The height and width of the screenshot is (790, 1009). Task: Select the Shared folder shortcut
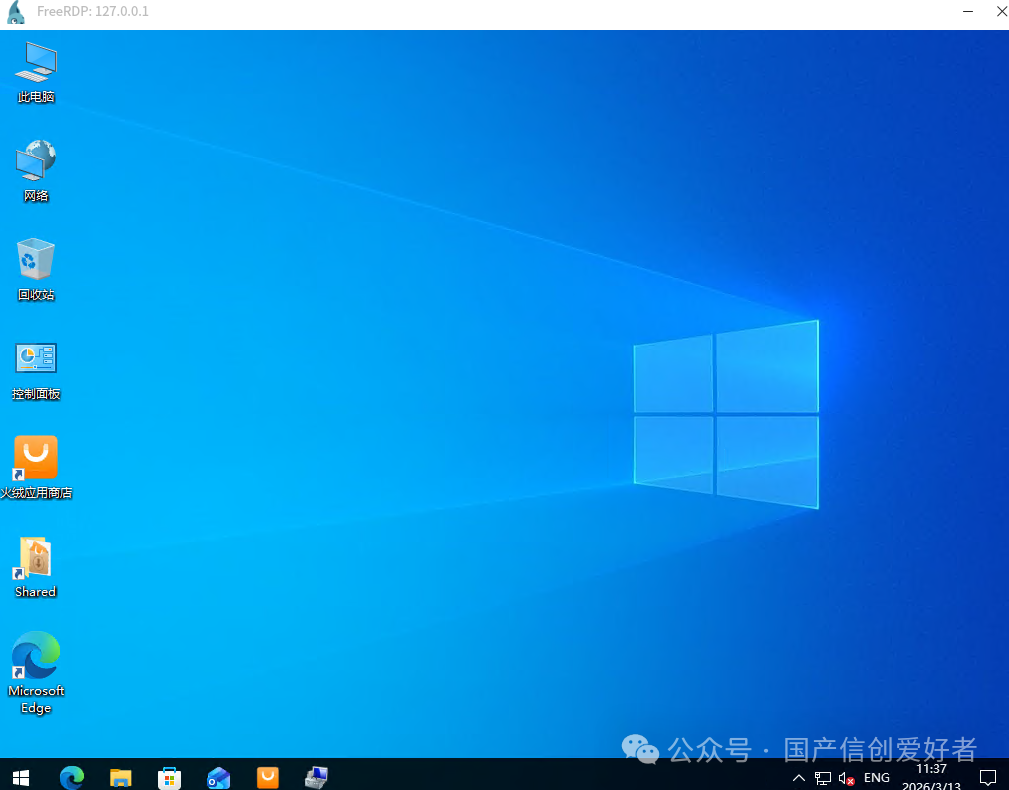click(36, 567)
